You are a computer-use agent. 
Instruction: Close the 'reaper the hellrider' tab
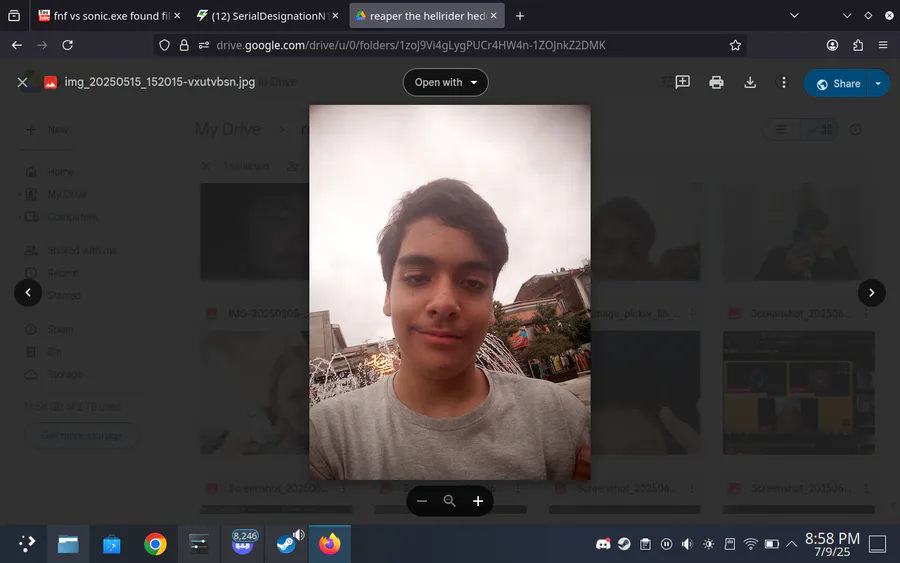pyautogui.click(x=494, y=16)
